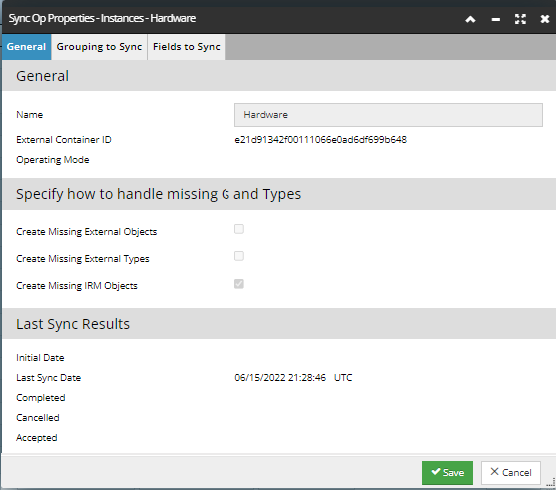Switch to the General tab
This screenshot has width=556, height=490.
click(x=26, y=47)
